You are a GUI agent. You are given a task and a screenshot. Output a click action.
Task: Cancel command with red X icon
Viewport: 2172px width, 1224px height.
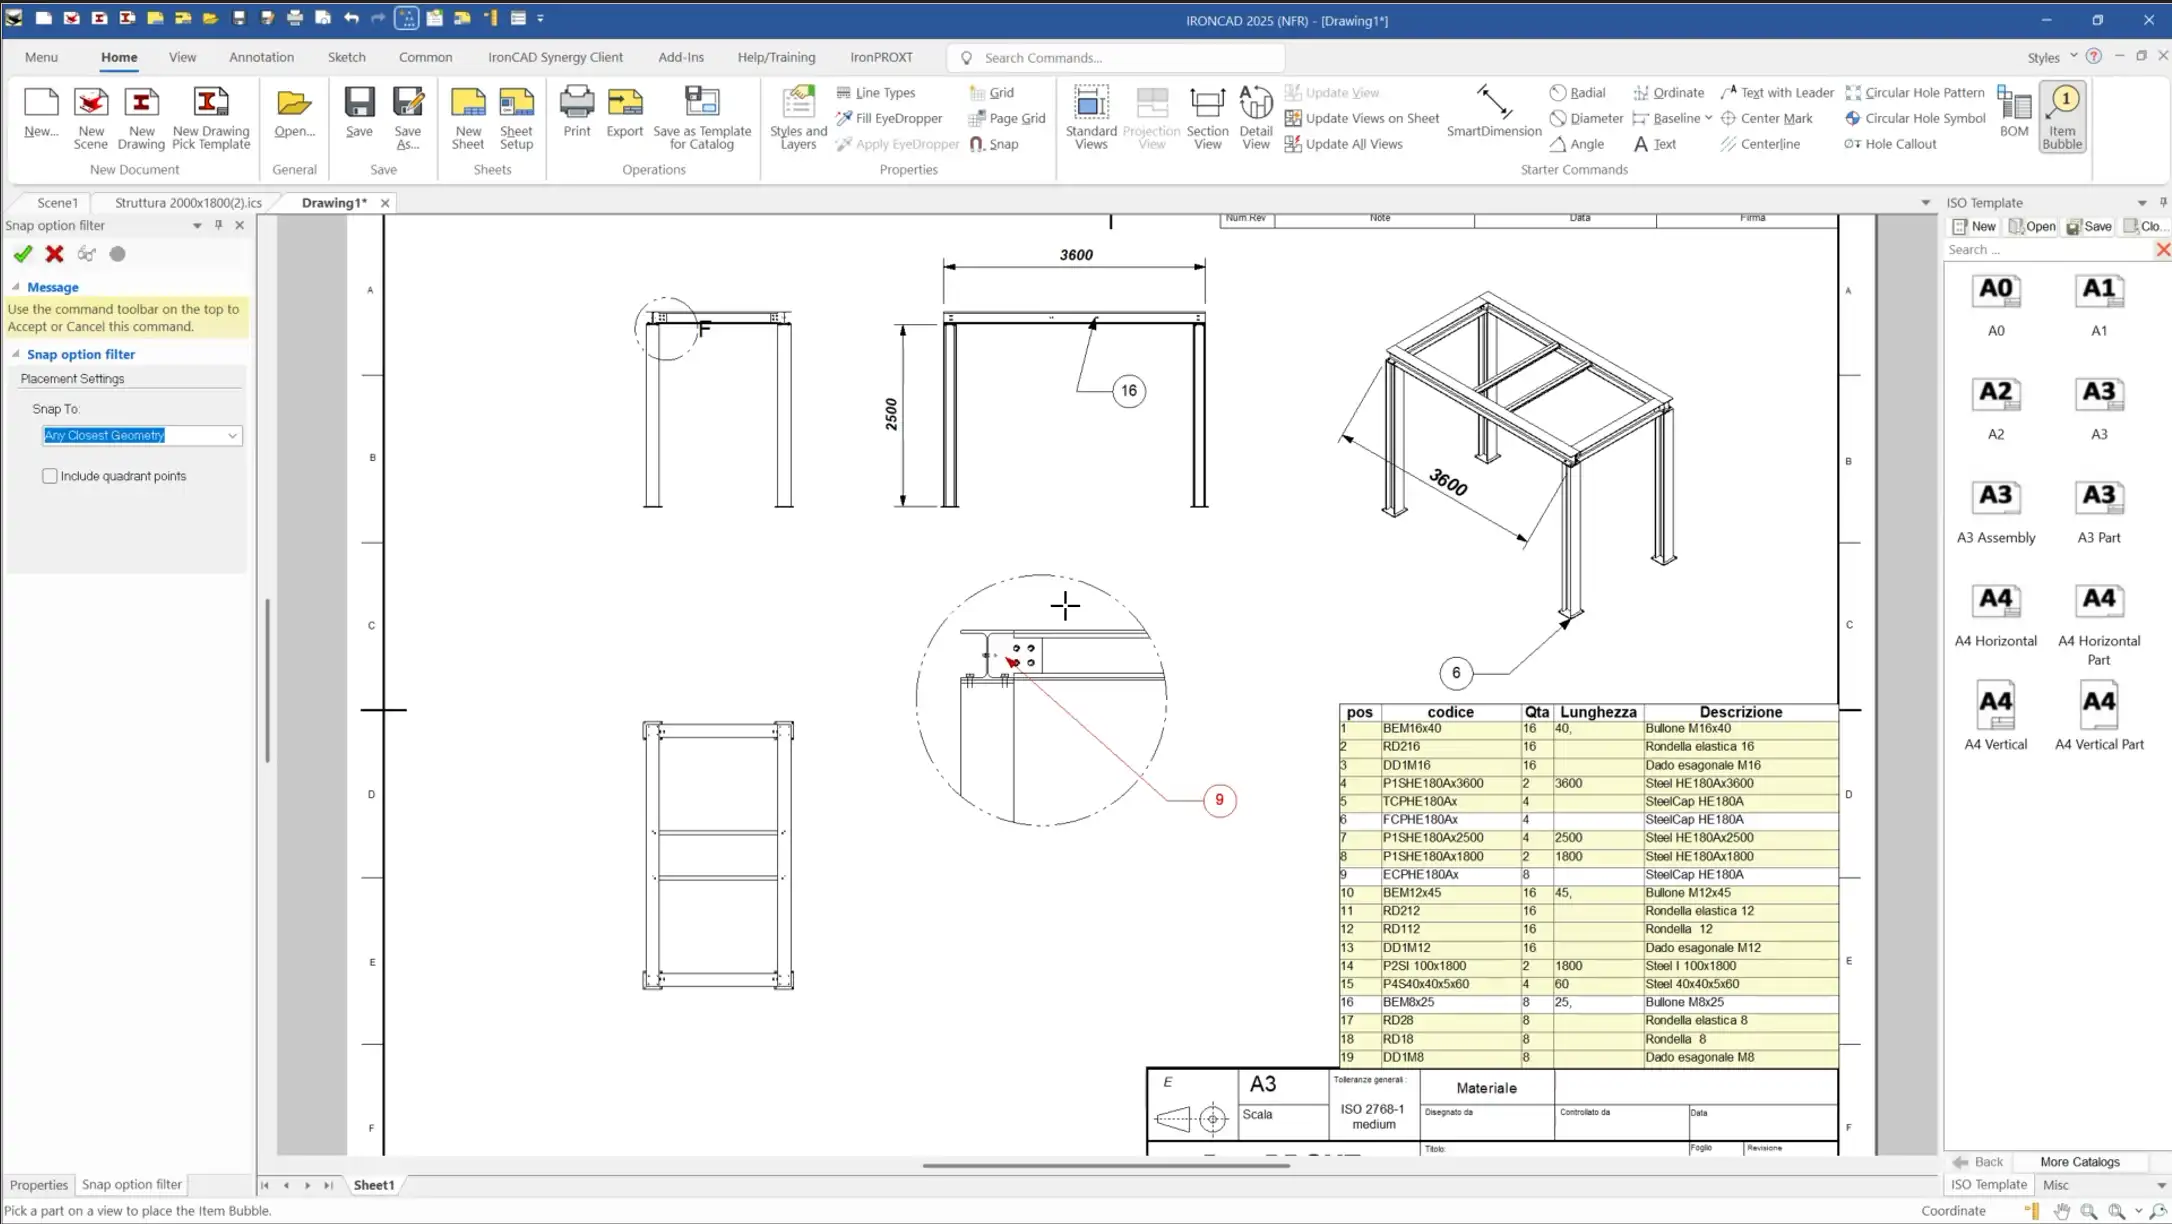(55, 254)
